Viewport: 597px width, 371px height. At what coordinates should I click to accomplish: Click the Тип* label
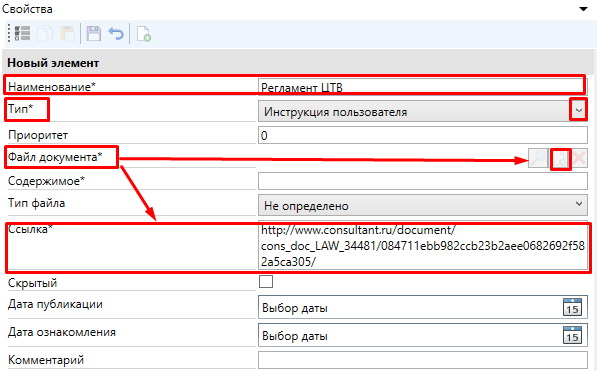21,109
